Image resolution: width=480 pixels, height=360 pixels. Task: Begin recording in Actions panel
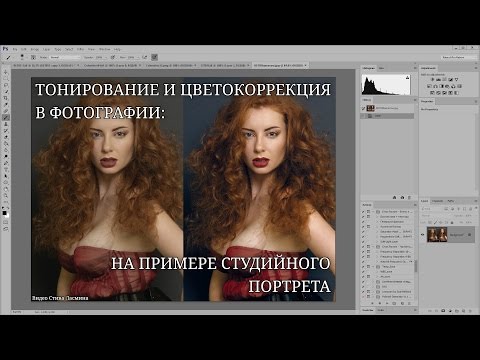380,303
